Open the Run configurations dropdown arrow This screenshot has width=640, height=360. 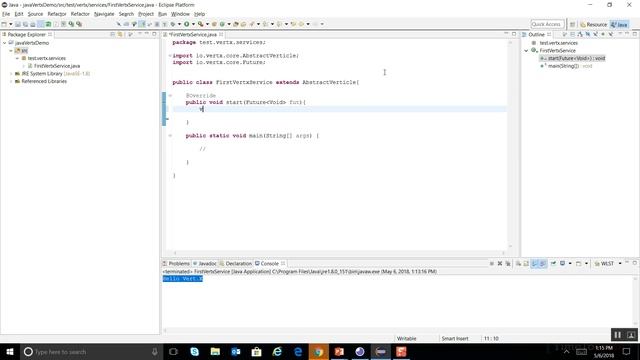[x=193, y=24]
